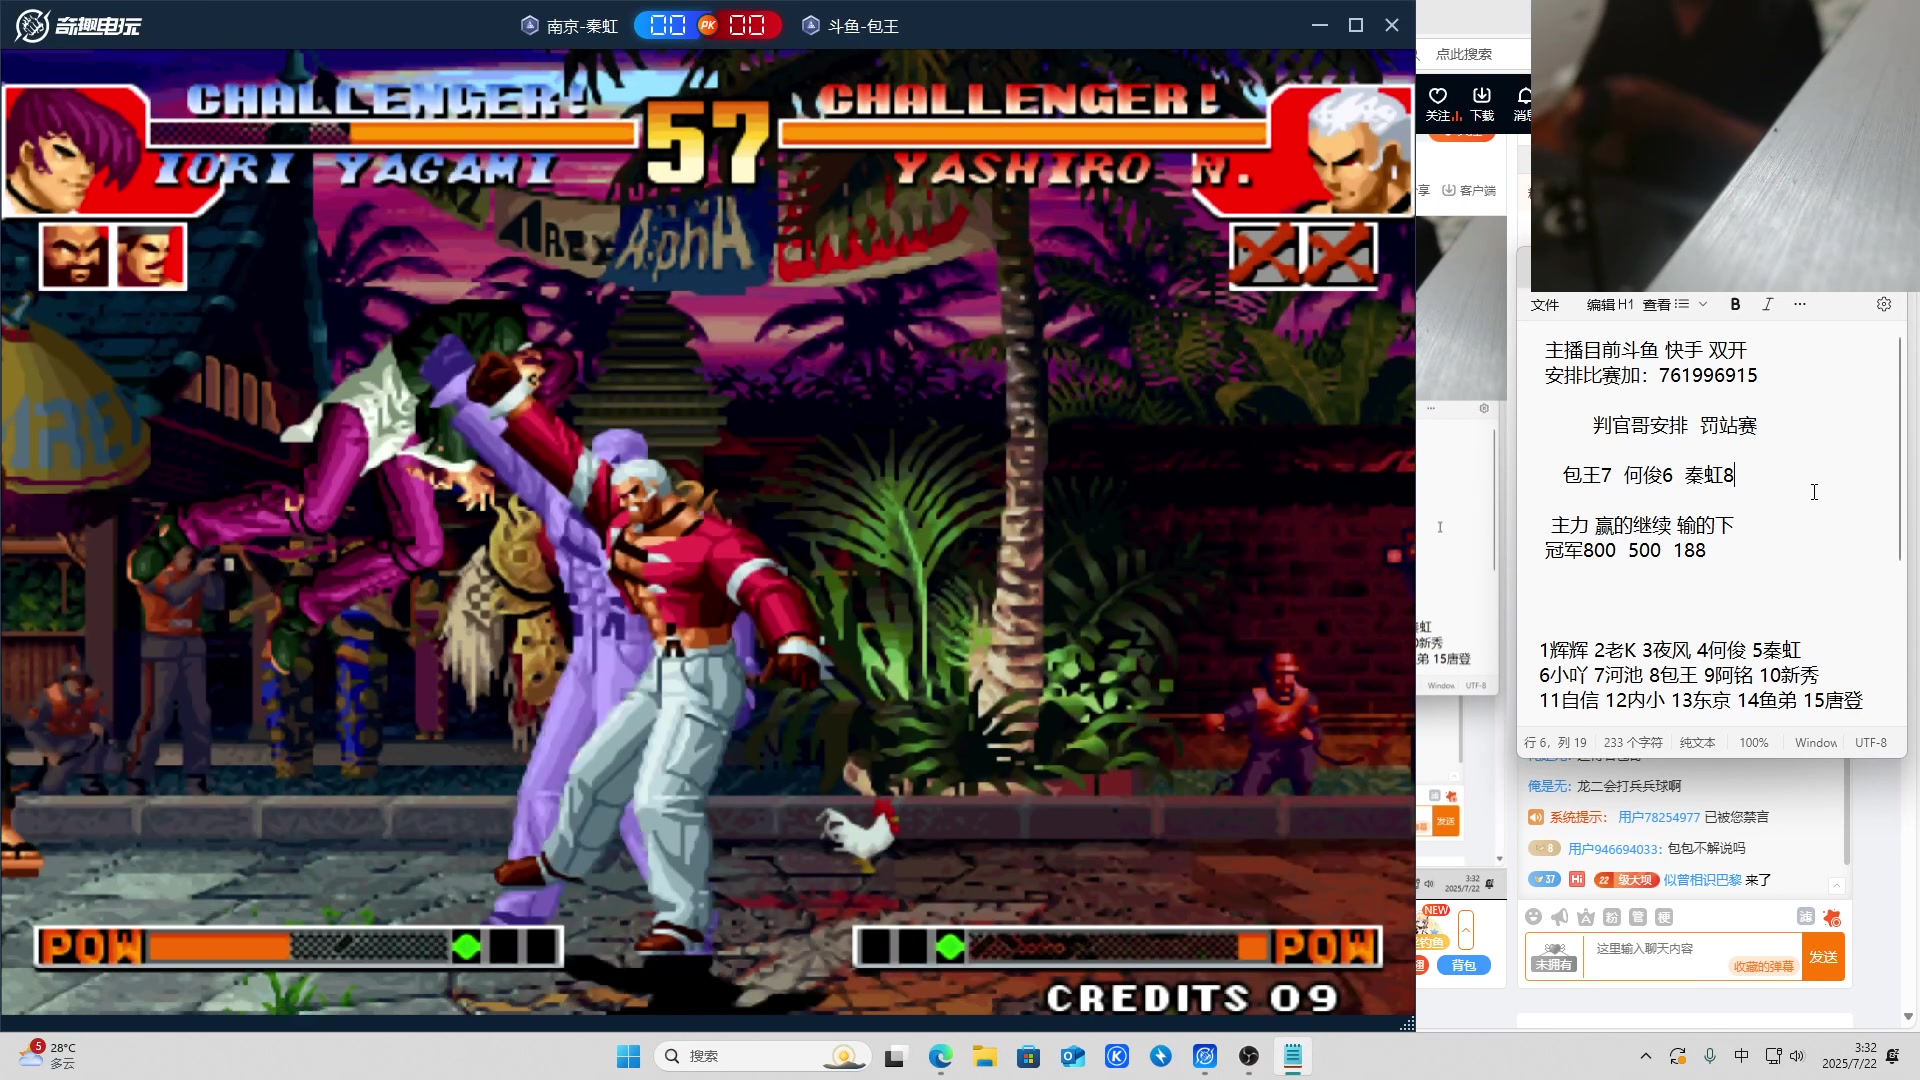Click username 用户78254977 in system notice

point(1659,817)
